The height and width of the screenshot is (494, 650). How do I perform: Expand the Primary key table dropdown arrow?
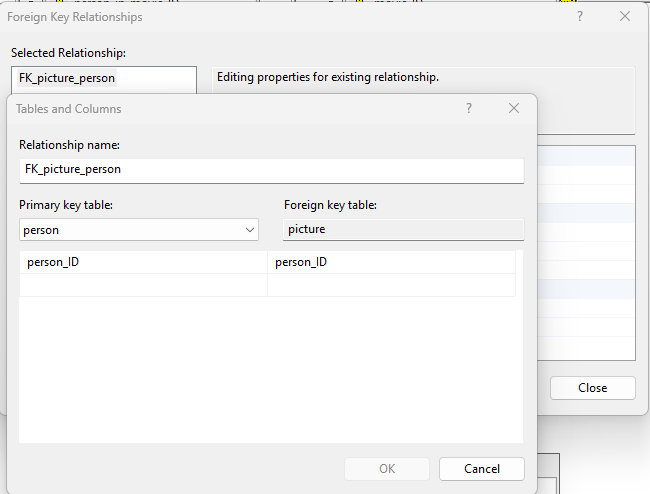click(x=250, y=230)
